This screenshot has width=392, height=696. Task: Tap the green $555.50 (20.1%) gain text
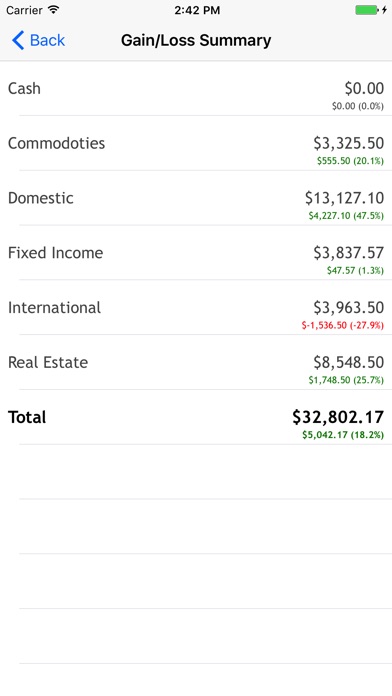(x=350, y=161)
